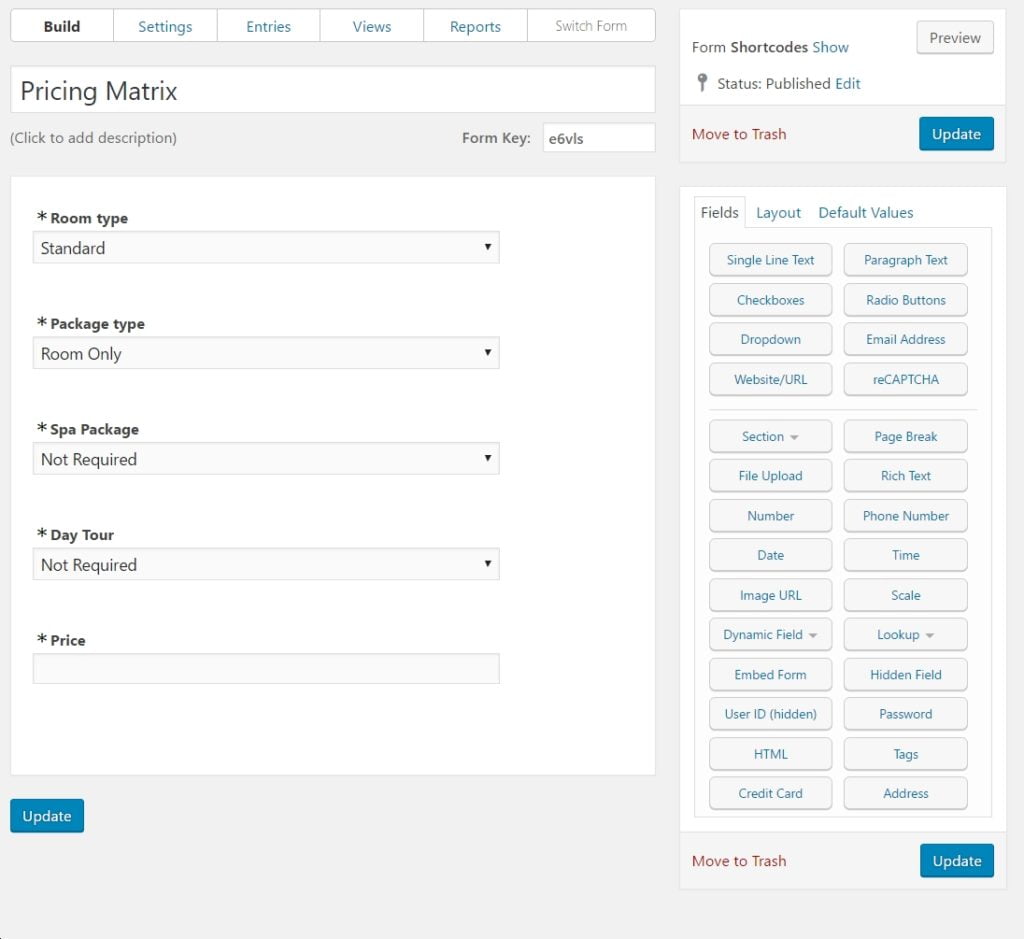Expand the Day Tour dropdown

(266, 565)
